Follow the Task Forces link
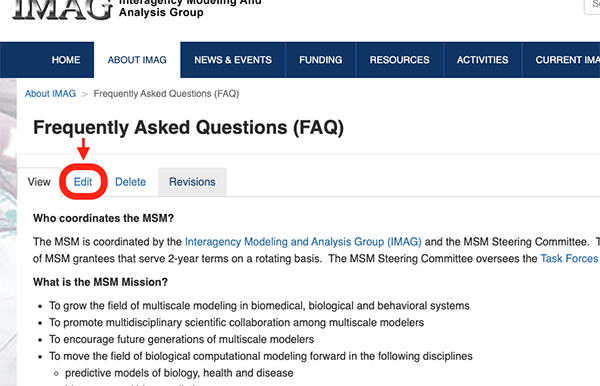 pos(569,259)
